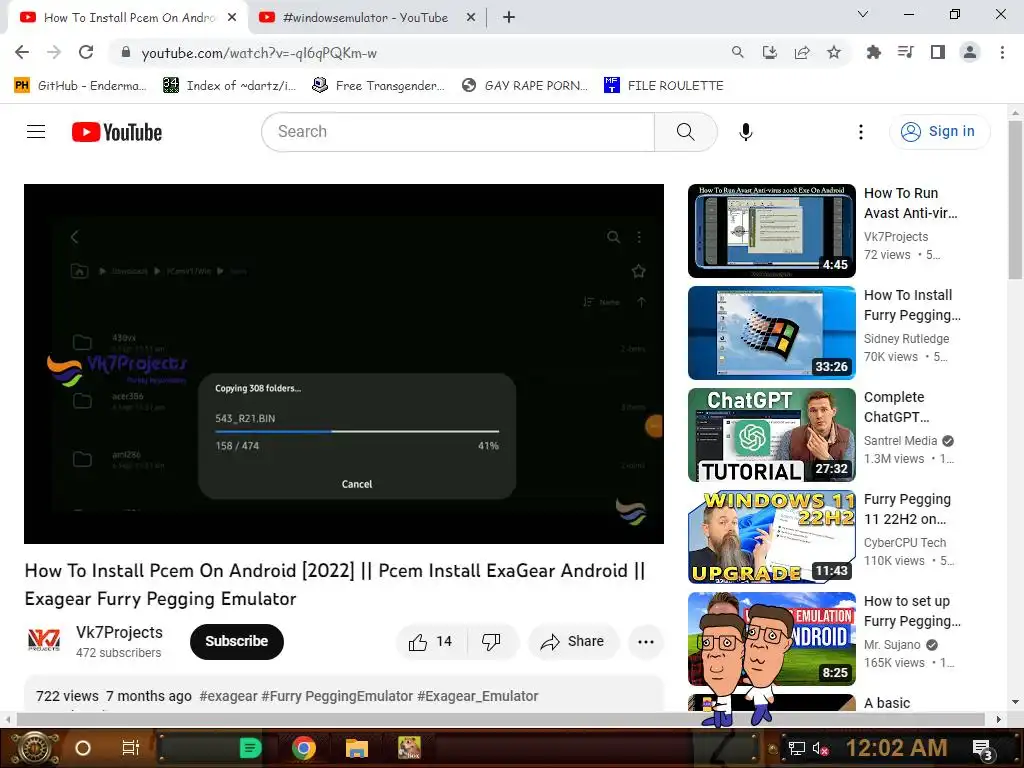The height and width of the screenshot is (768, 1024).
Task: Go back to the previous page
Action: click(22, 52)
